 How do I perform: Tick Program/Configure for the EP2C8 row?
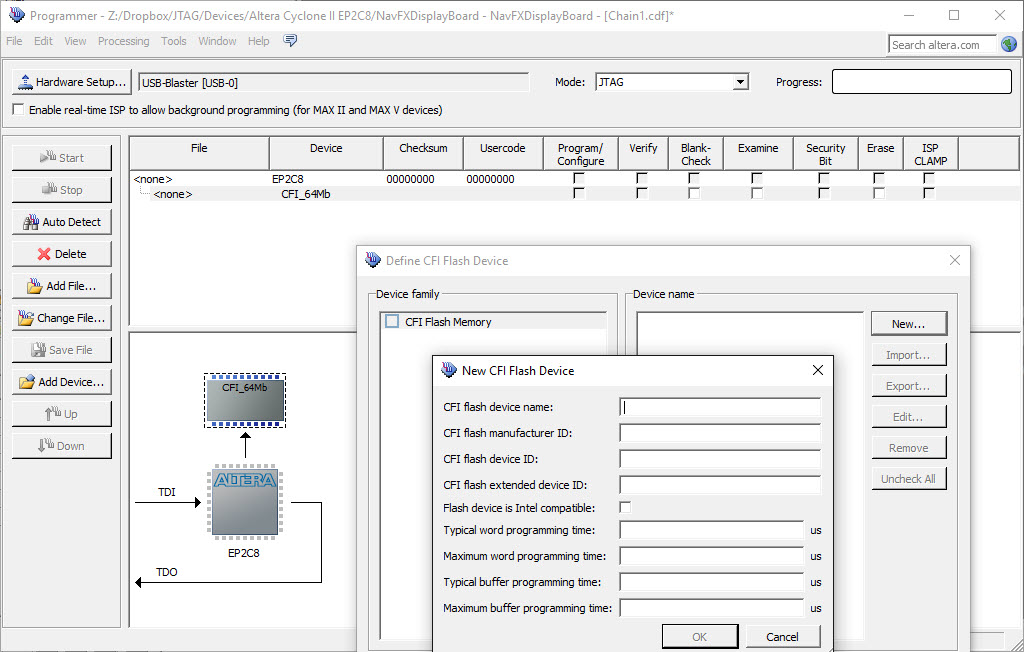tap(579, 178)
